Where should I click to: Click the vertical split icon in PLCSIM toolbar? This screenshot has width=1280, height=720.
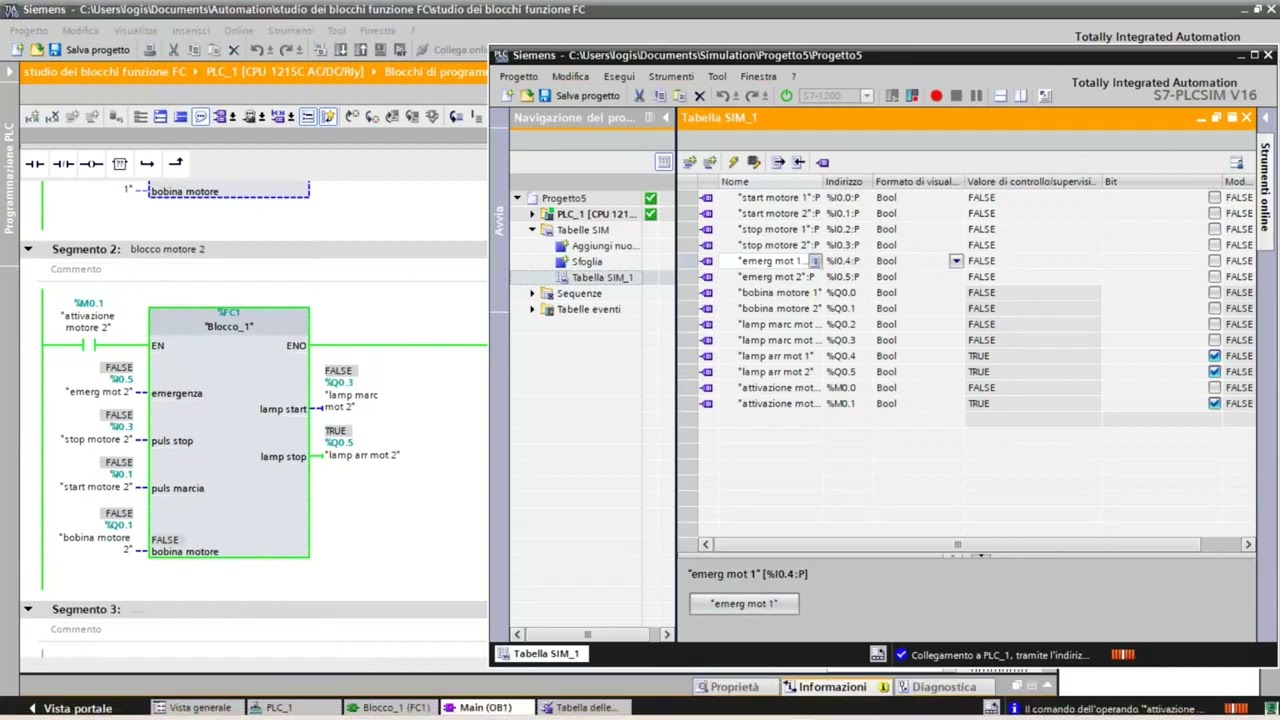tap(1021, 96)
